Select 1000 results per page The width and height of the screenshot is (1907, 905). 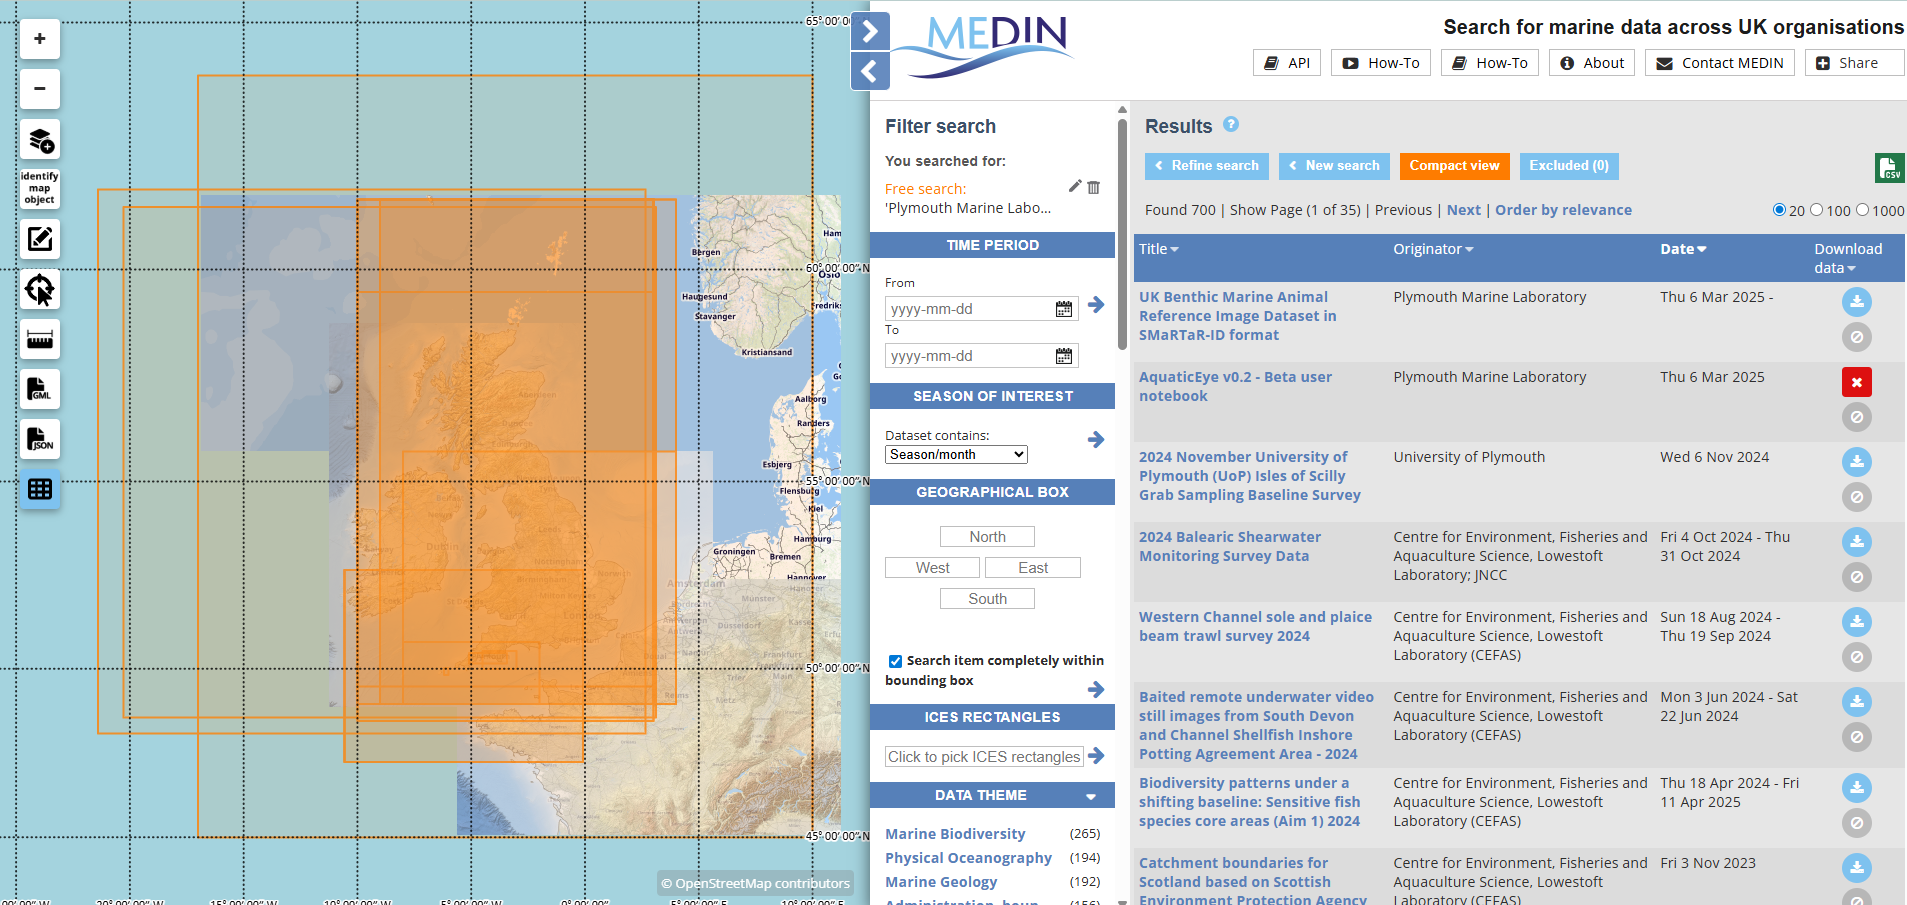click(x=1862, y=210)
